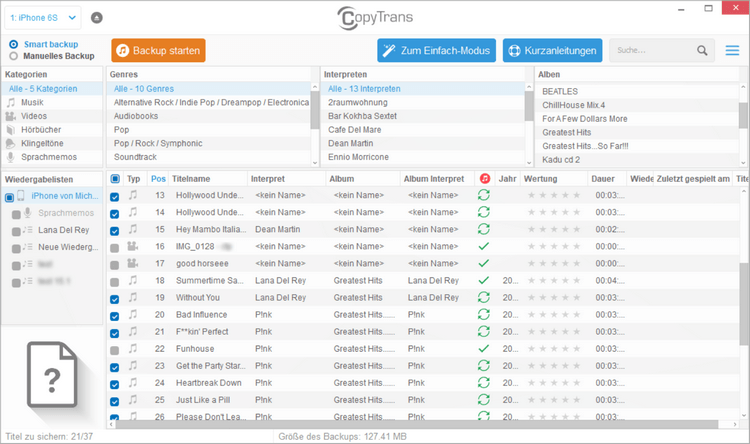
Task: Click the Videos category camera icon
Action: (x=11, y=116)
